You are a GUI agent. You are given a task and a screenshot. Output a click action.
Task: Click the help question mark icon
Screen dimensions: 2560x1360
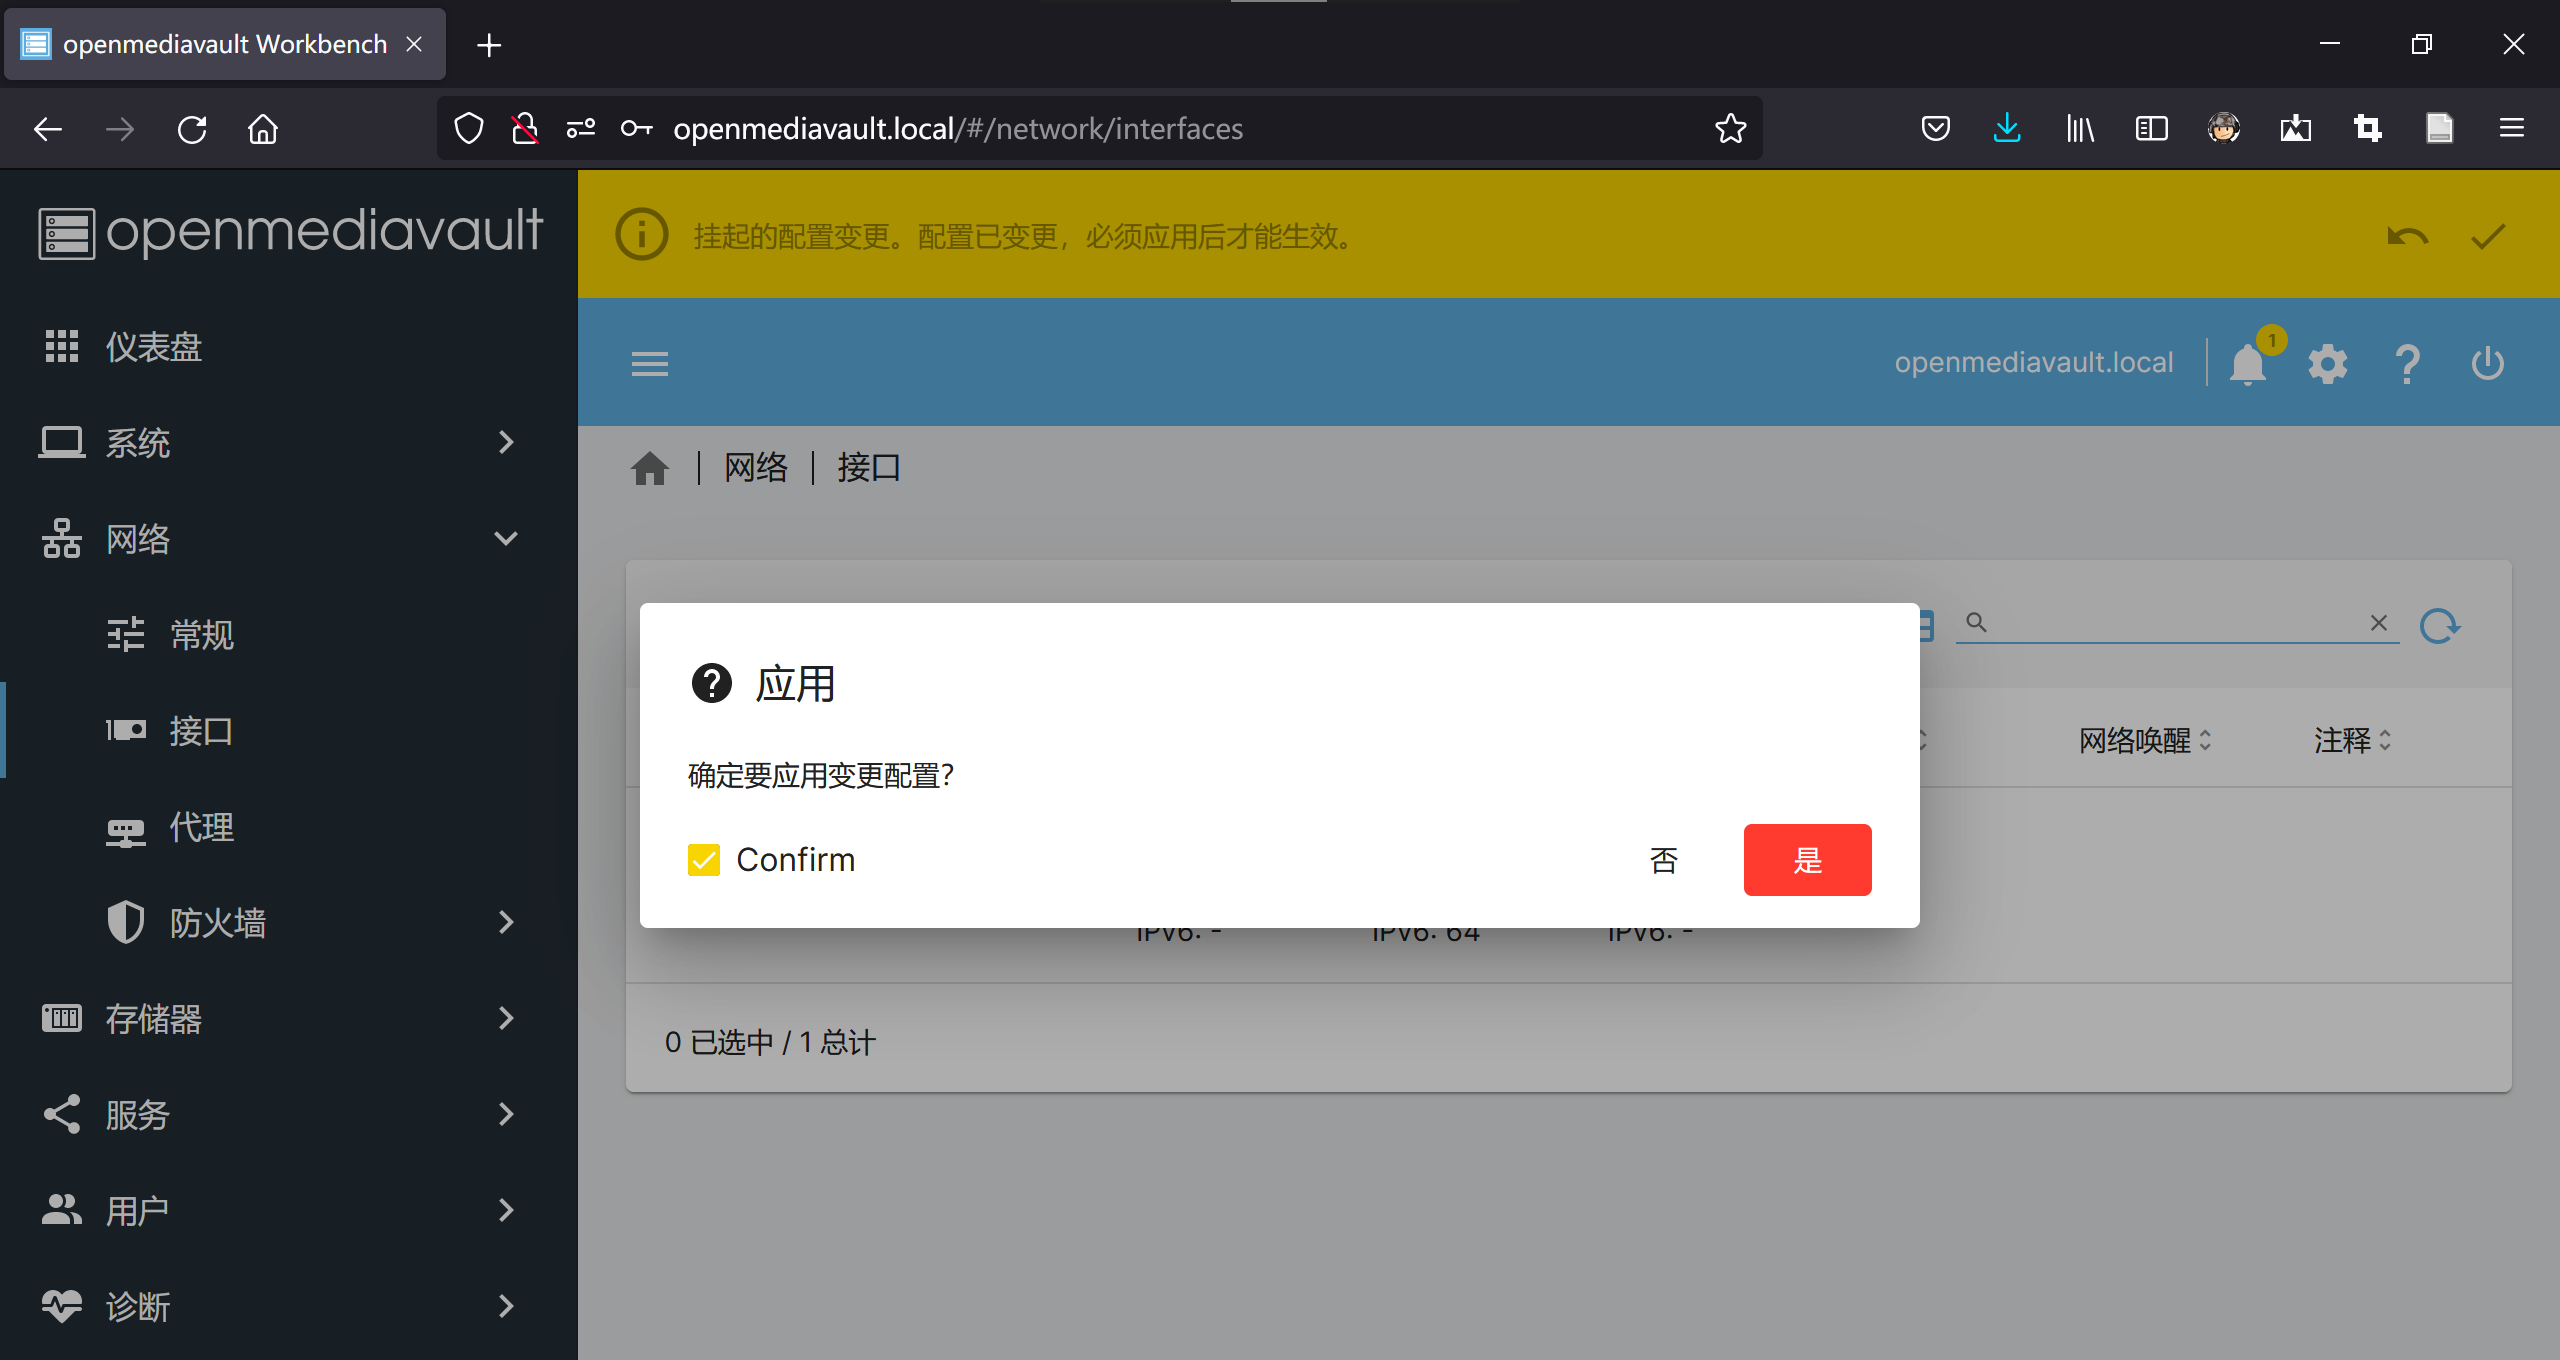[x=2407, y=364]
